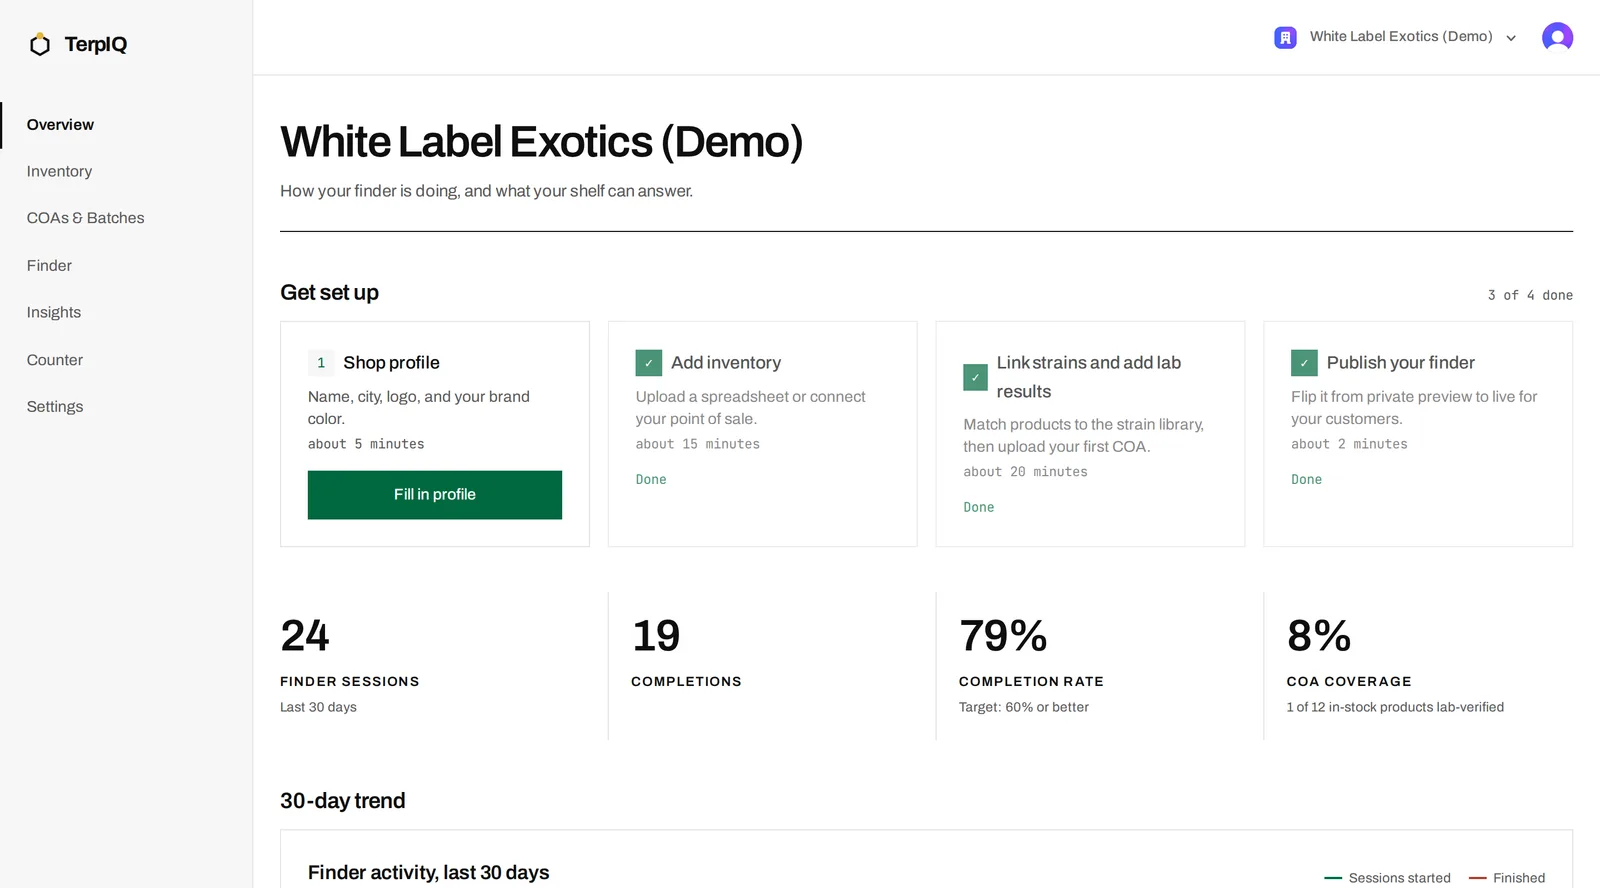The width and height of the screenshot is (1600, 888).
Task: Click the 8% COA Coverage figure
Action: click(x=1319, y=636)
